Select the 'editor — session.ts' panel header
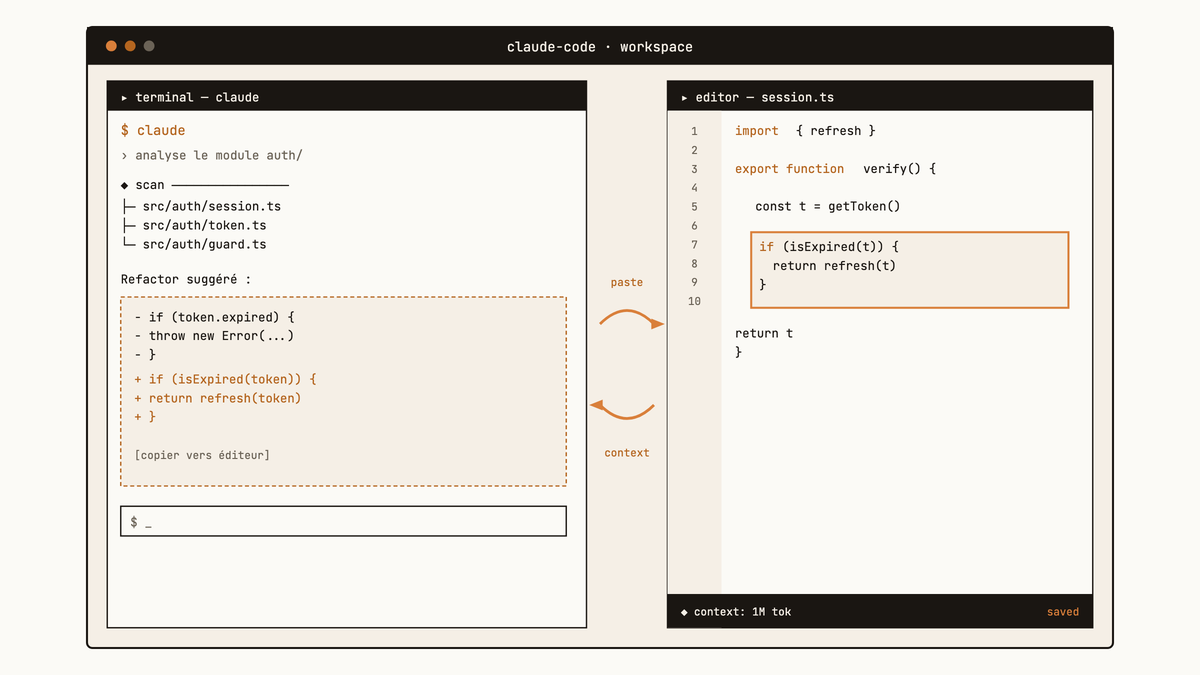The image size is (1200, 675). click(x=880, y=97)
